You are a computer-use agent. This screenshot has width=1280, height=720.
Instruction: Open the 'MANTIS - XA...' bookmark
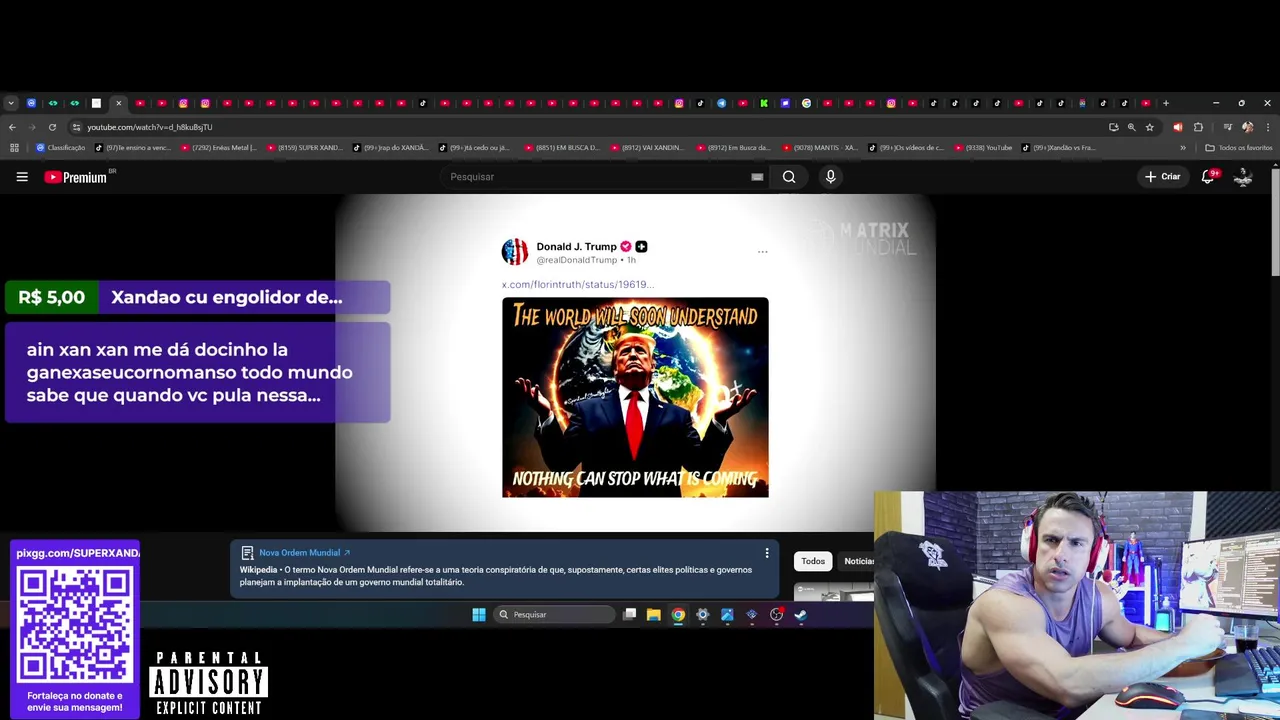pyautogui.click(x=820, y=148)
